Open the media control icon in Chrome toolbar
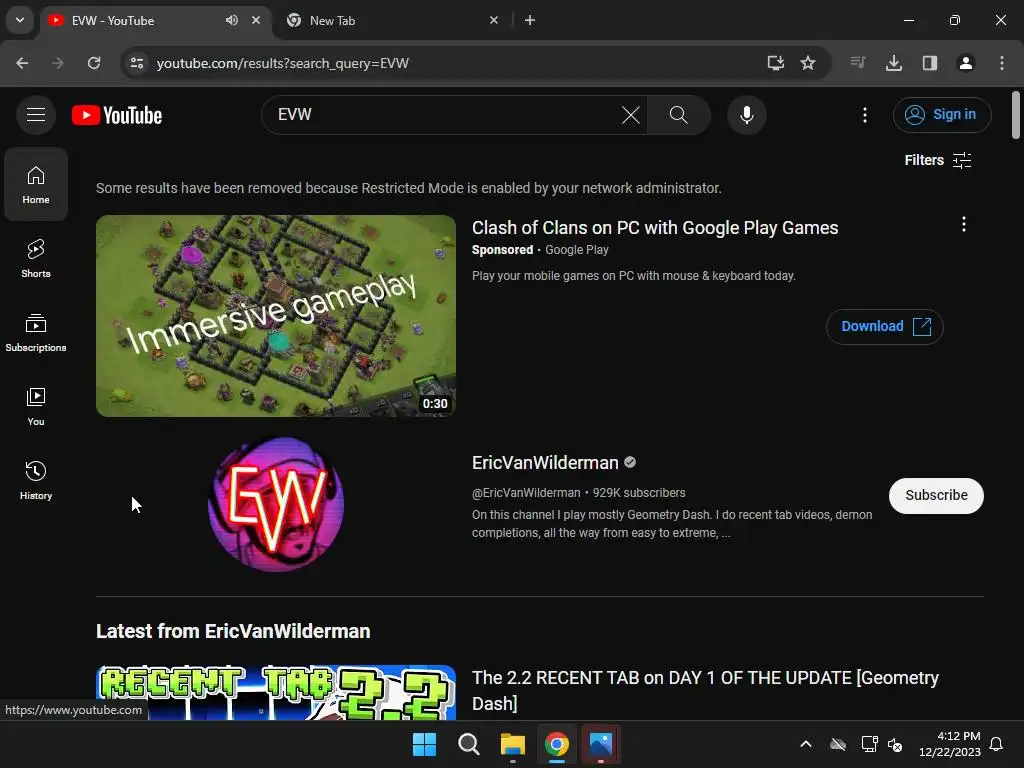 pyautogui.click(x=858, y=63)
